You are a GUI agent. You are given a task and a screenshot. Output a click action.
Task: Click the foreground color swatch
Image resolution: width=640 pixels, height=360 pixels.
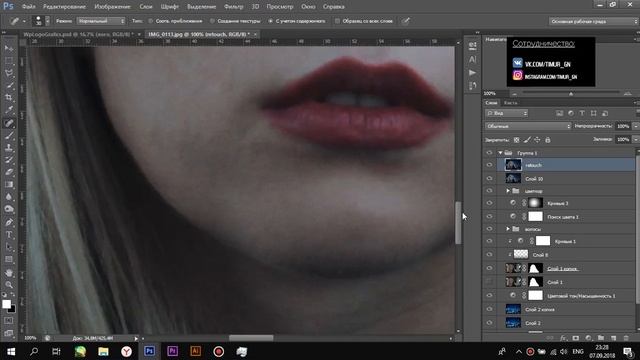(6, 304)
